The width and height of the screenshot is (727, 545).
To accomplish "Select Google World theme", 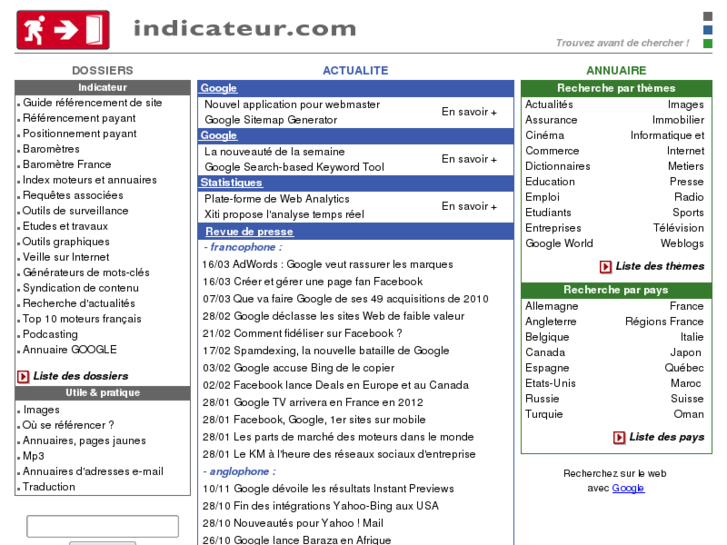I will 559,244.
